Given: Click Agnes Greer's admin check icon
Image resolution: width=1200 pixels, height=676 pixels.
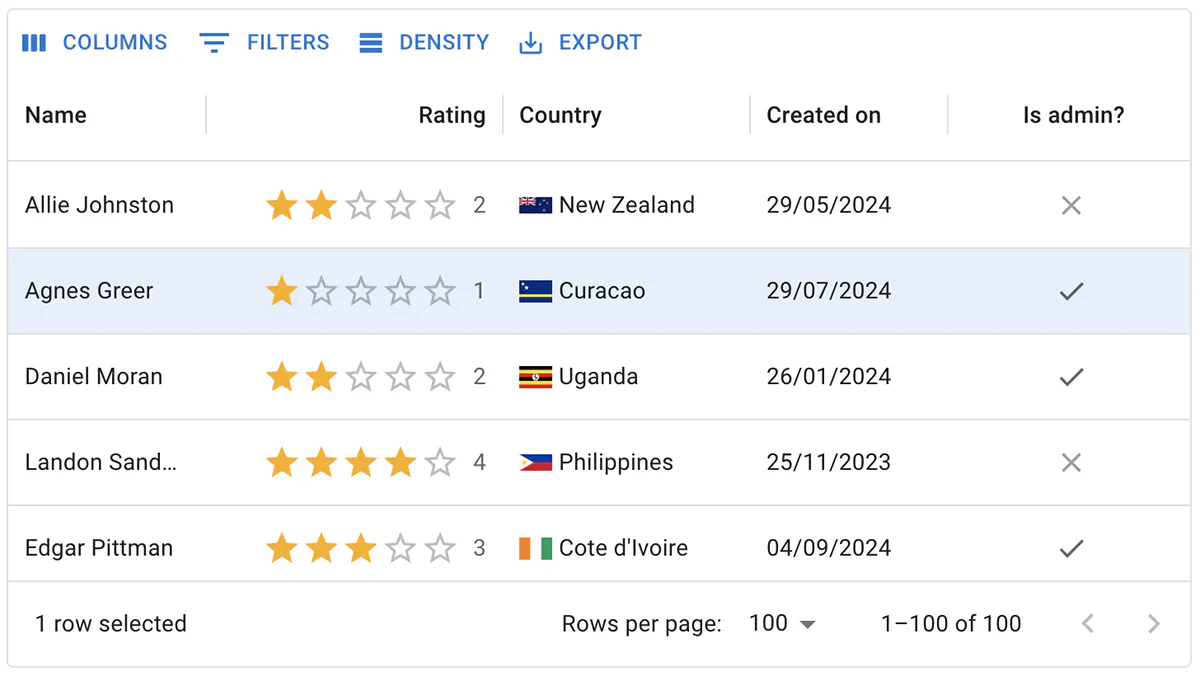Looking at the screenshot, I should (x=1071, y=292).
